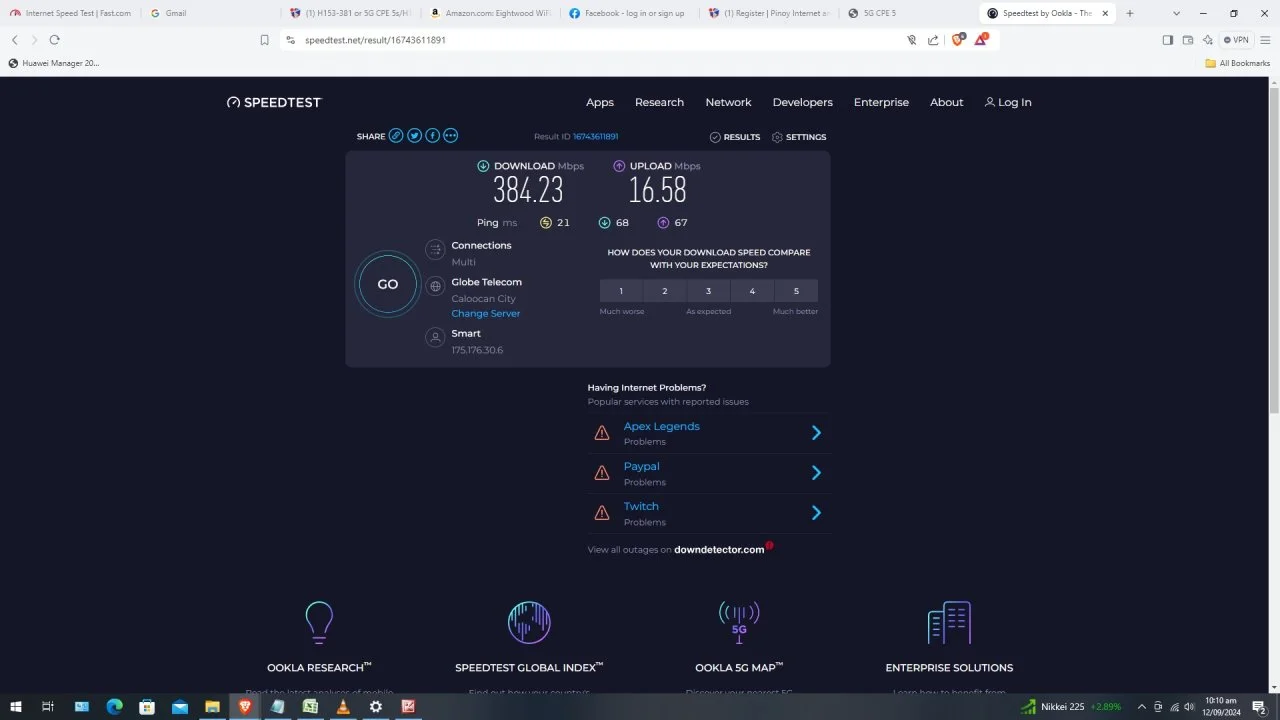Screen dimensions: 1280x720
Task: Open Leo AI assistant icon
Action: (x=1208, y=40)
